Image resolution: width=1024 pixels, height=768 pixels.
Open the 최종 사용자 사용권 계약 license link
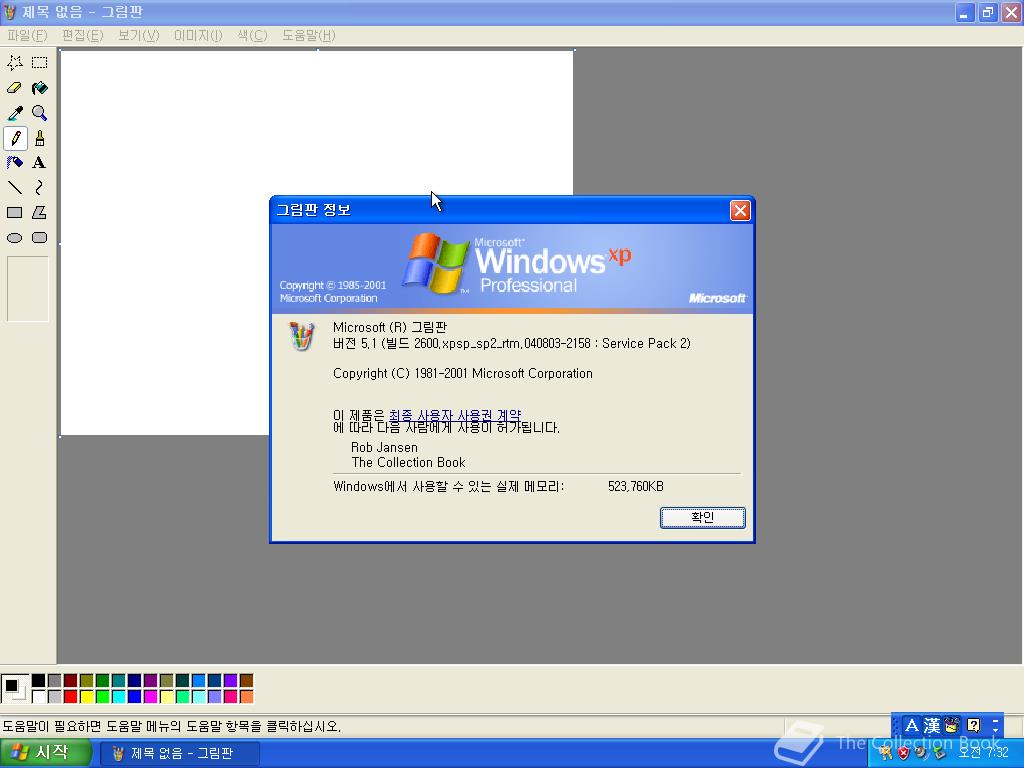point(455,415)
